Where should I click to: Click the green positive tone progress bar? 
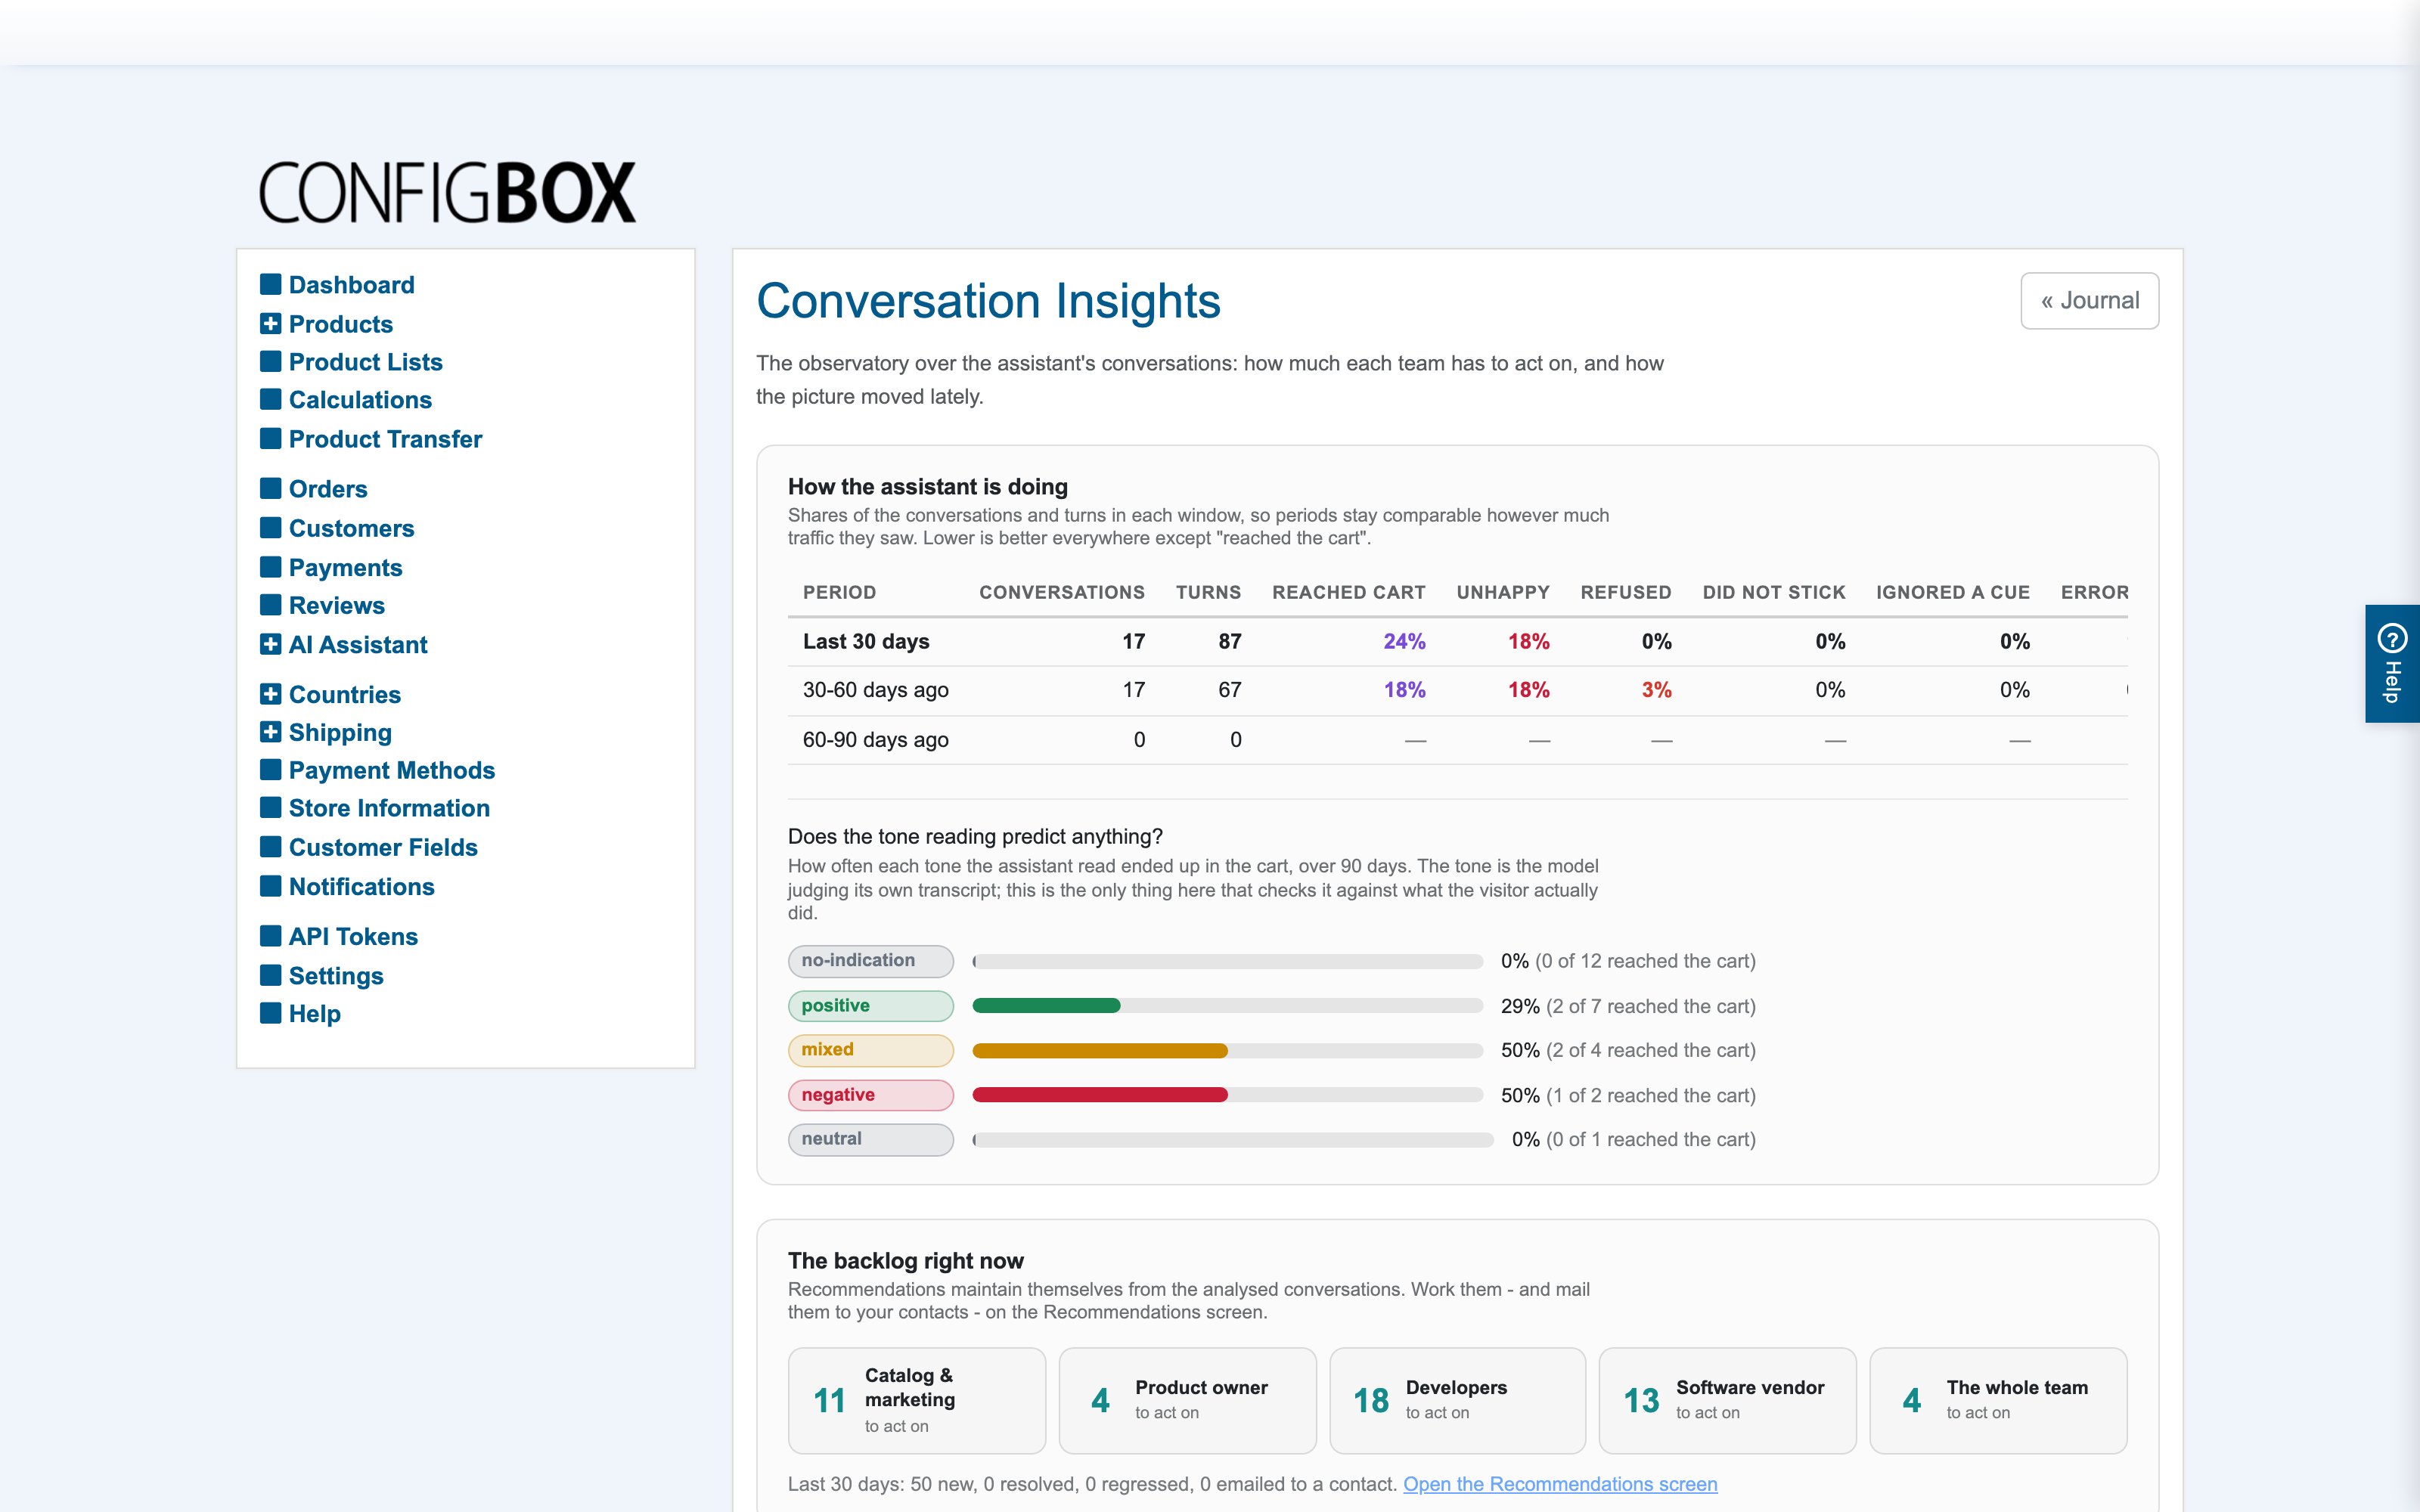(x=1046, y=1006)
